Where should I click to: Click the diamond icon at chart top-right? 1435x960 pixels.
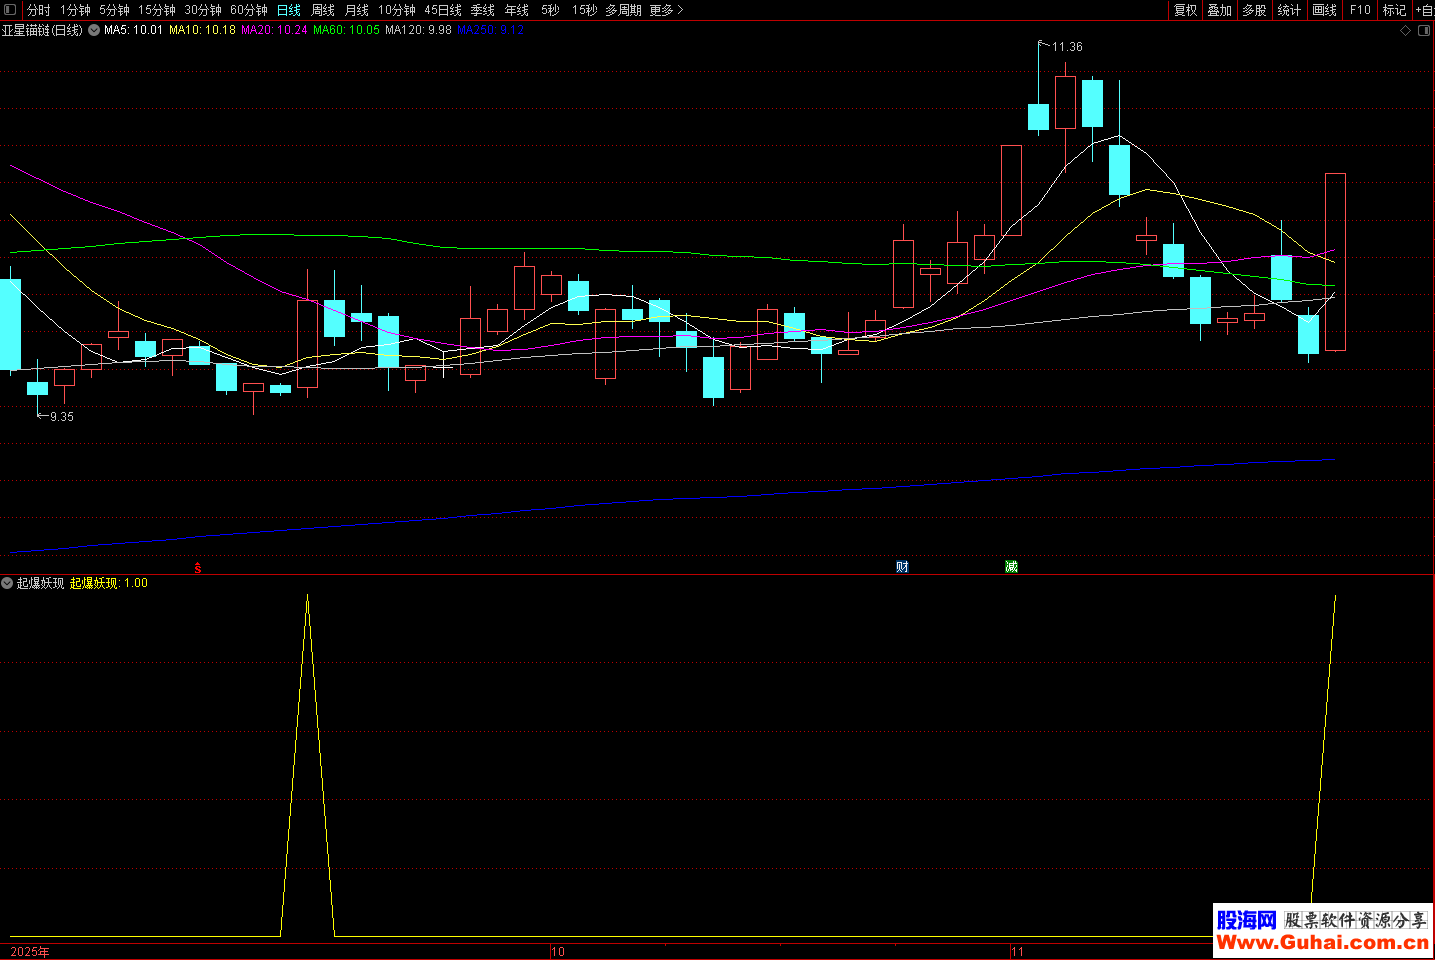point(1405,31)
